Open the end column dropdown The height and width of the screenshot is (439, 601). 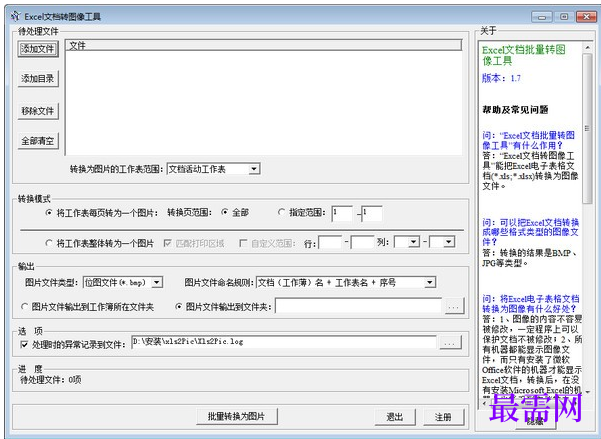tap(449, 242)
